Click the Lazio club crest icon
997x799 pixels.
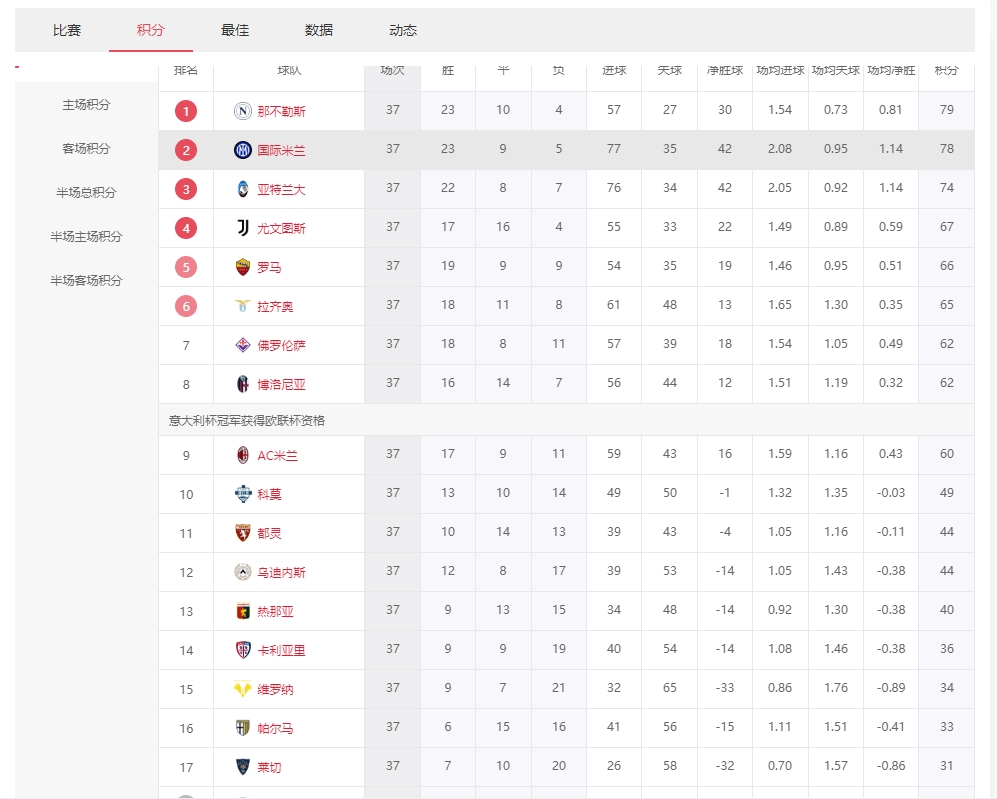[x=242, y=306]
